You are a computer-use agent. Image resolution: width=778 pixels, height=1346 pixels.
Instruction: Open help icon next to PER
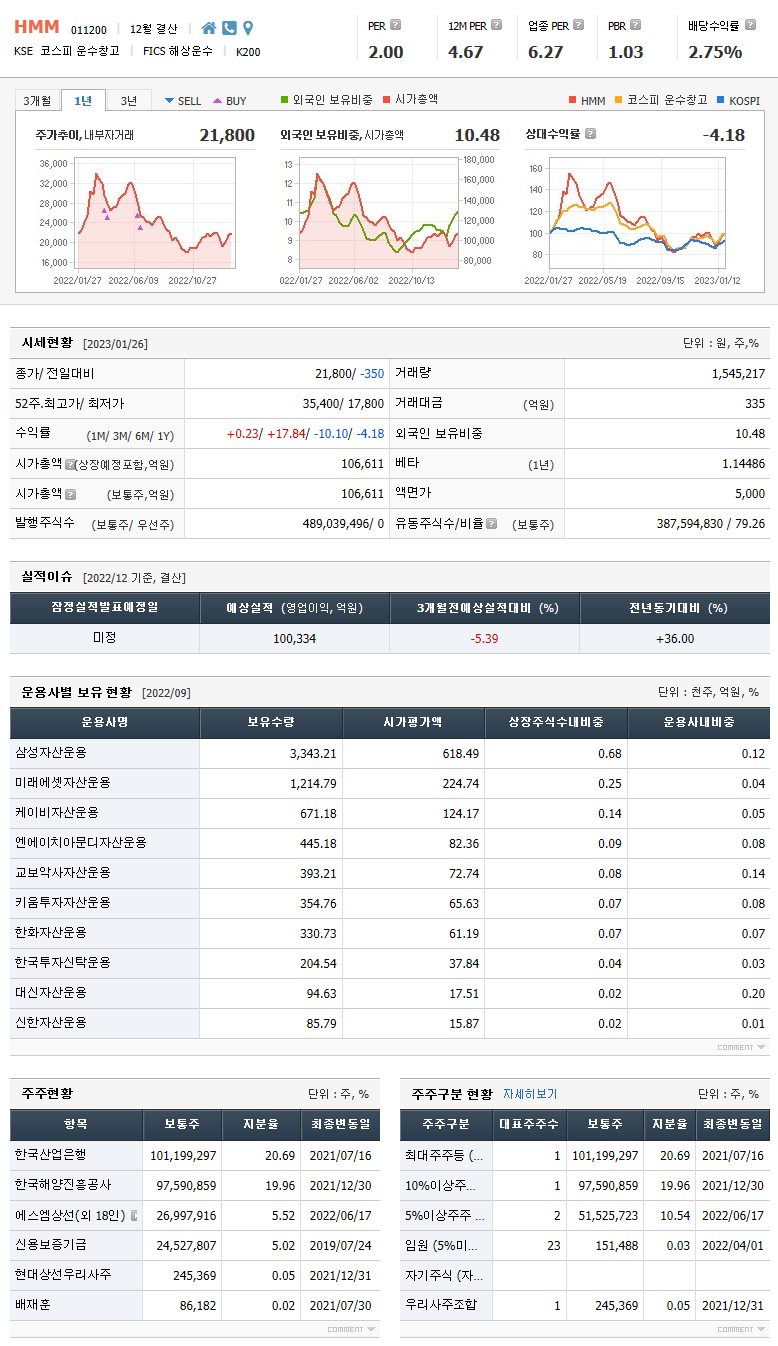396,25
